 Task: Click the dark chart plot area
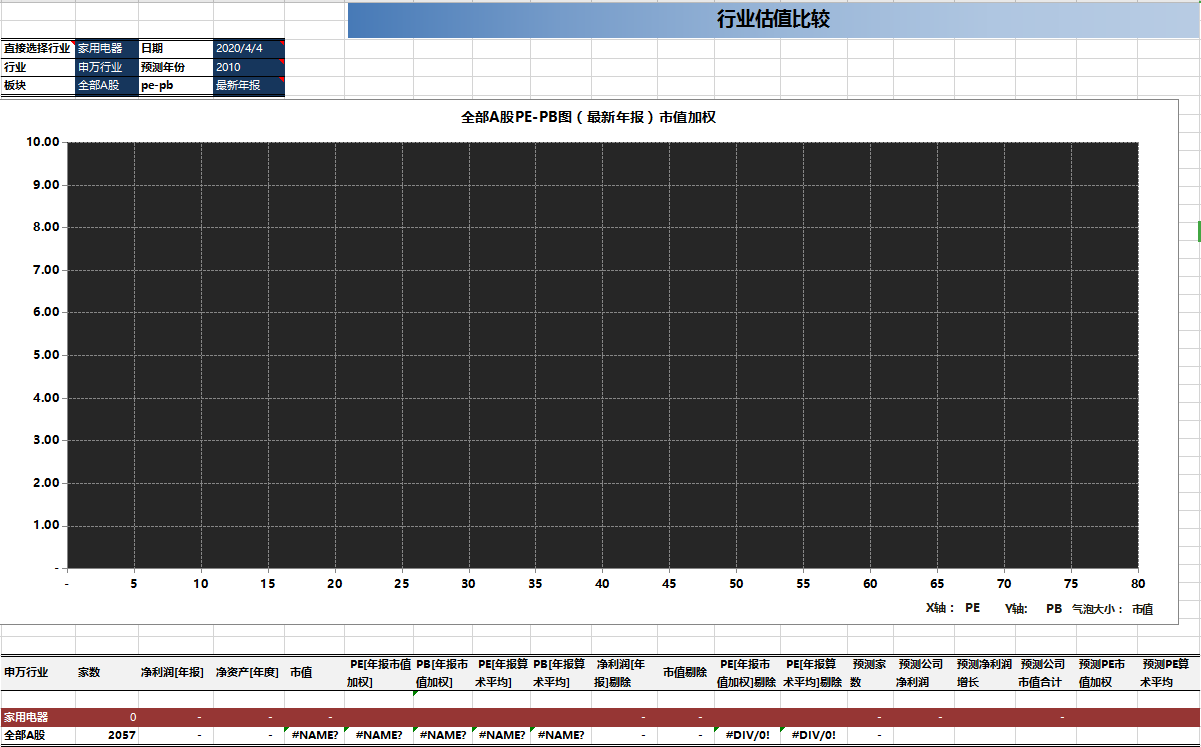coord(602,355)
